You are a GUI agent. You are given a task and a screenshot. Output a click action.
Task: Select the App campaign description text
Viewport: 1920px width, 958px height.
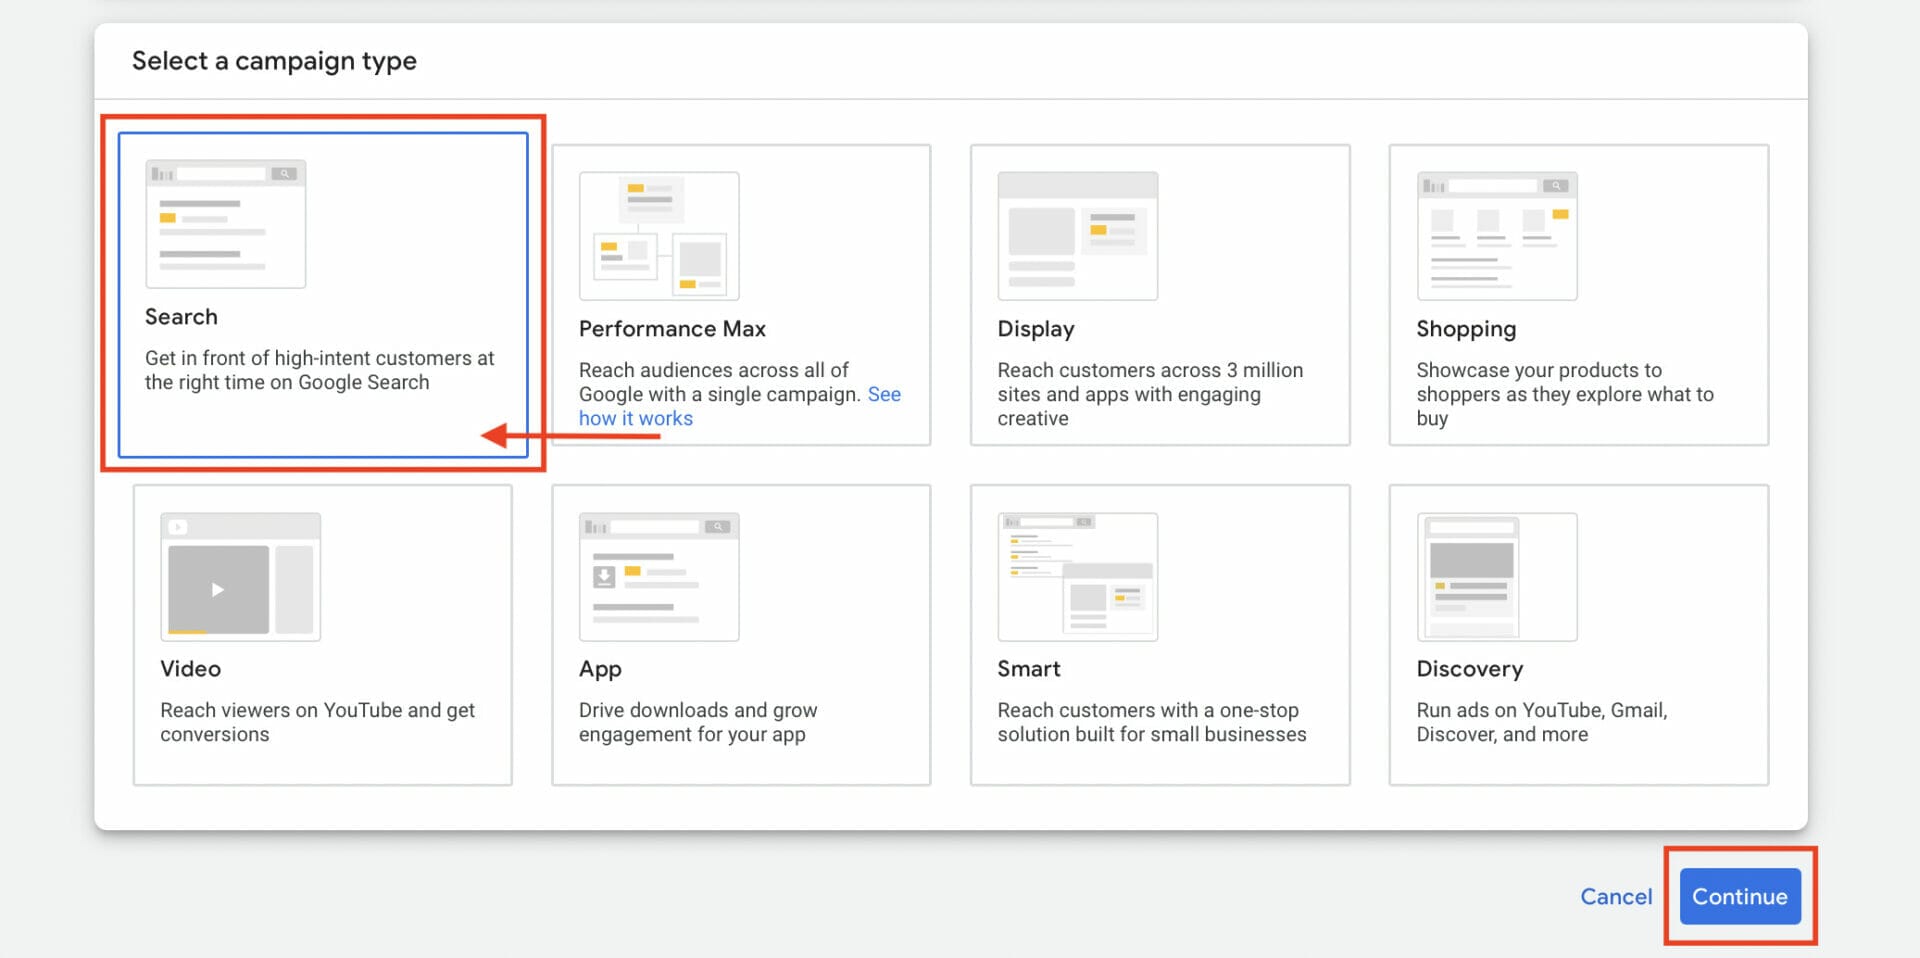pyautogui.click(x=697, y=722)
